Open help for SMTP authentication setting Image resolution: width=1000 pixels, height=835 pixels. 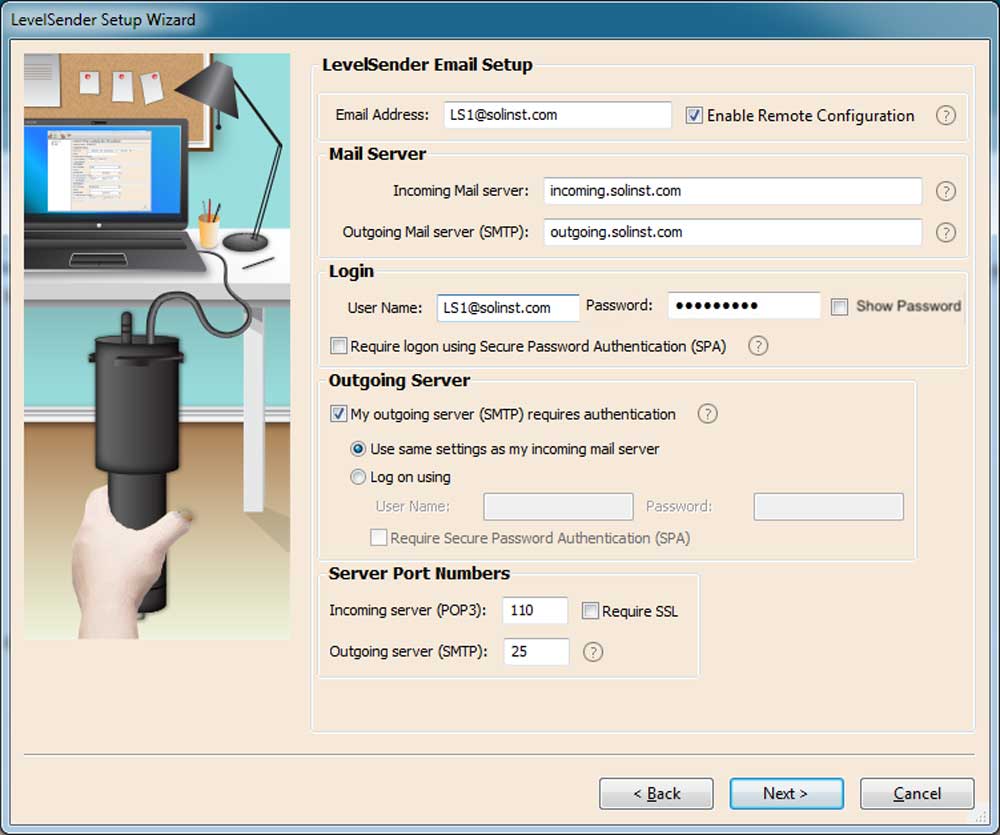707,413
